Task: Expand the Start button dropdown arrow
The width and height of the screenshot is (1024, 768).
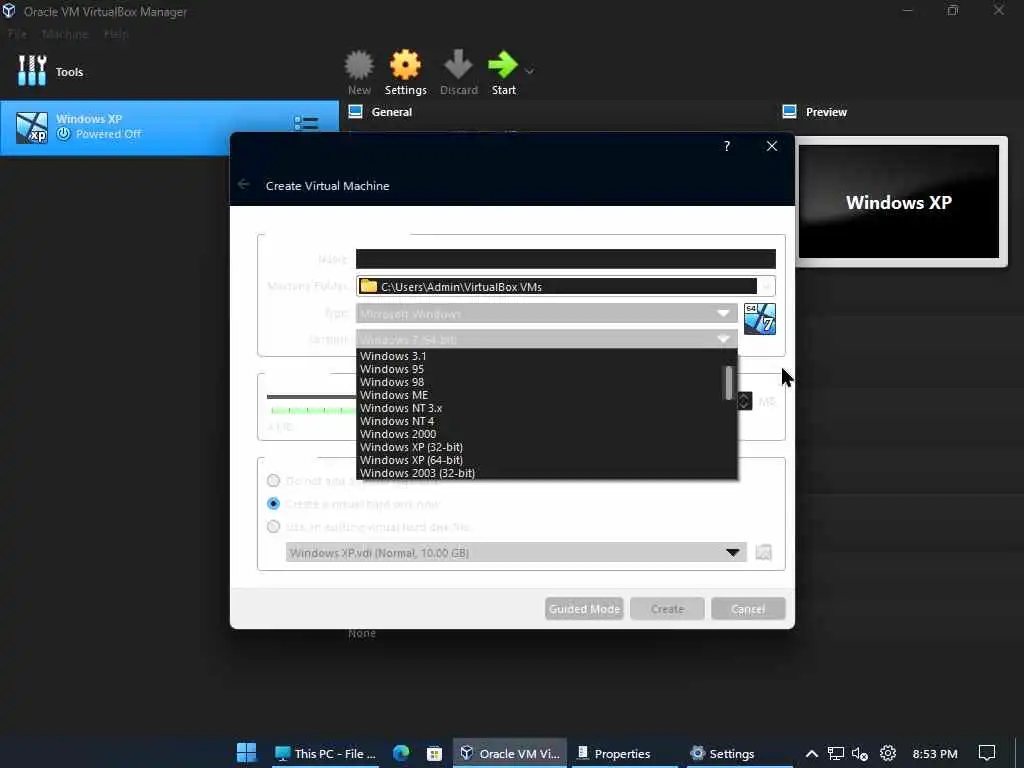Action: [x=530, y=71]
